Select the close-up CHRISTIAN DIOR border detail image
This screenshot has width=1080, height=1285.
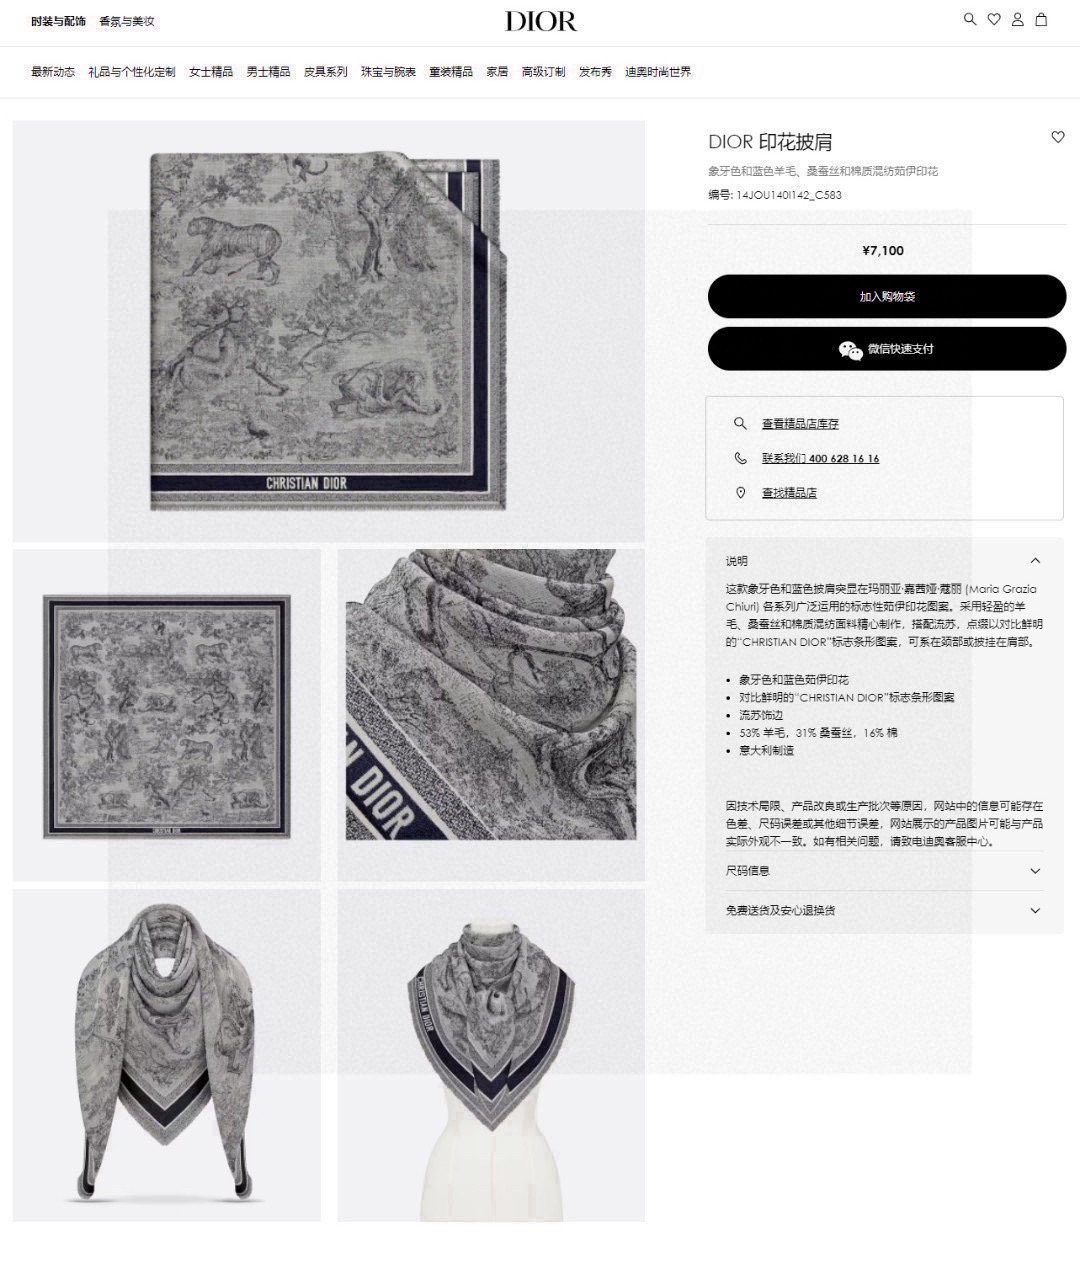point(491,715)
